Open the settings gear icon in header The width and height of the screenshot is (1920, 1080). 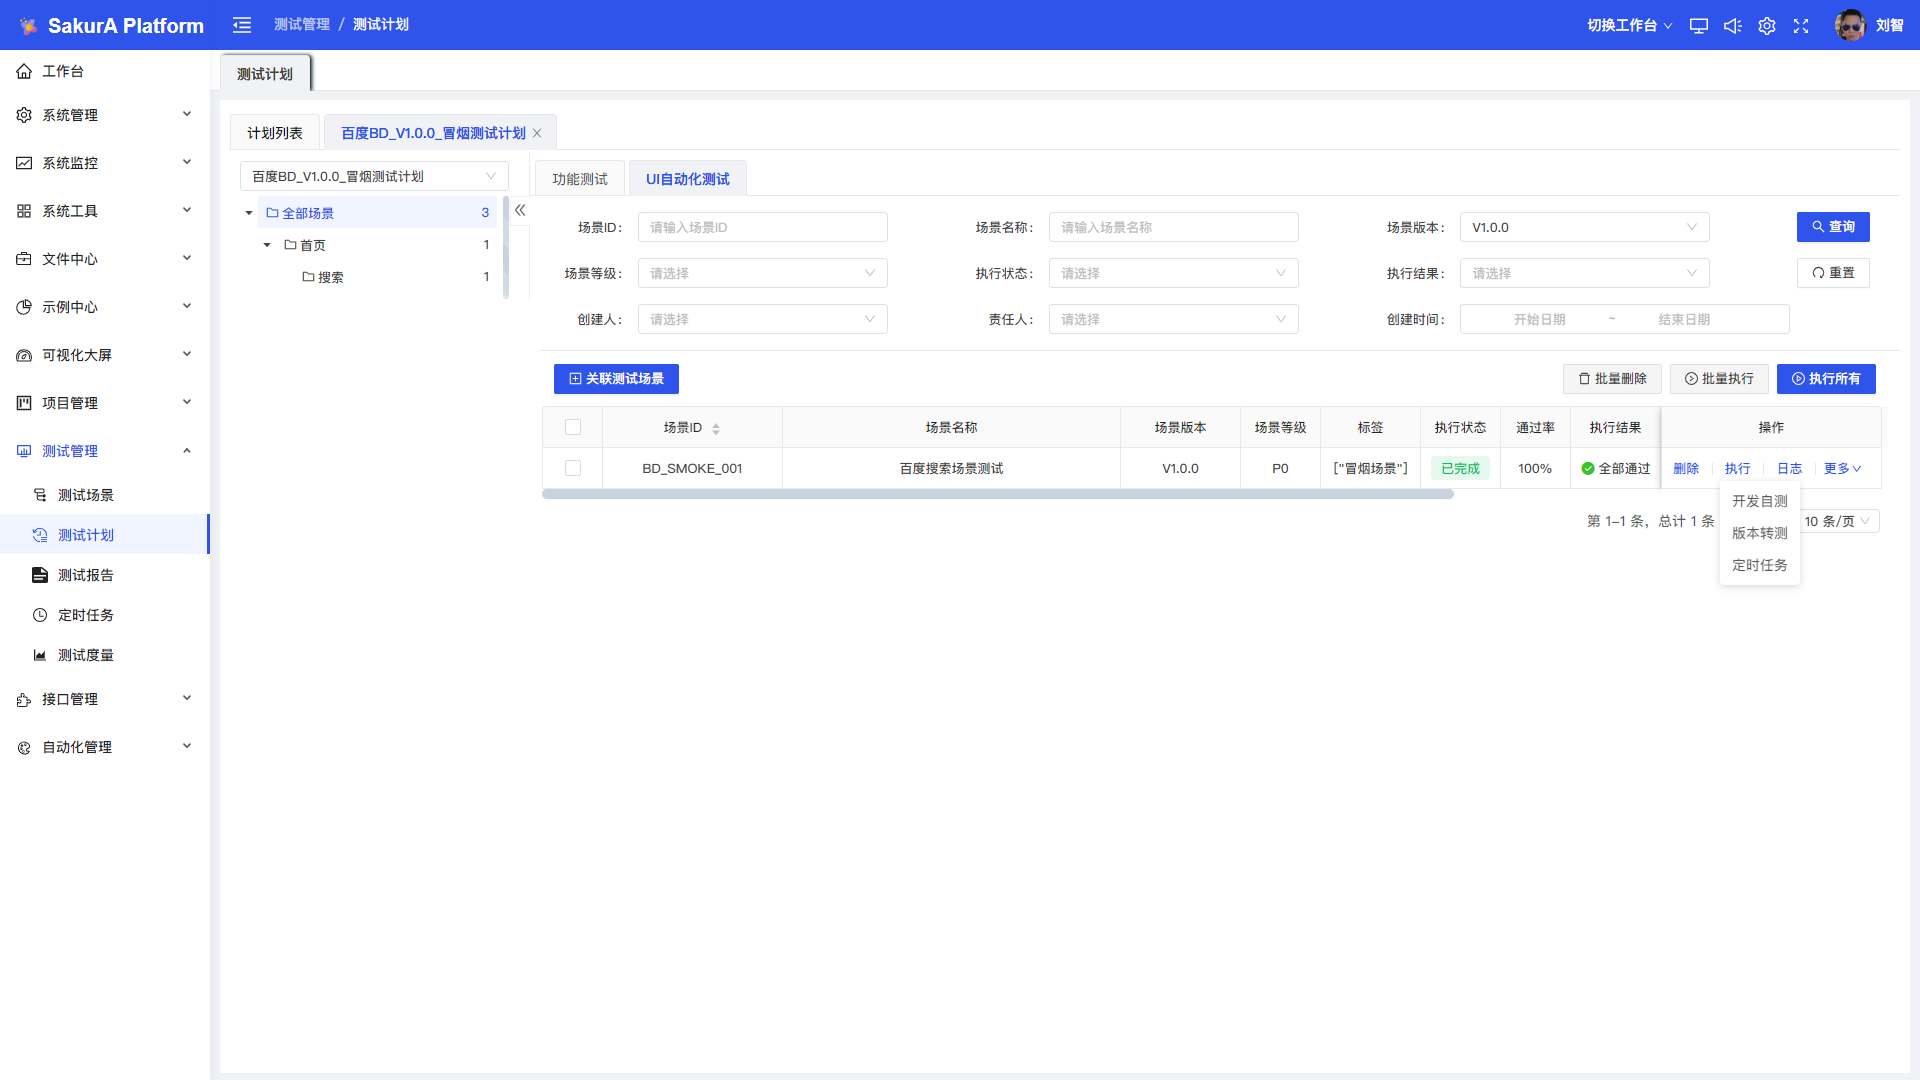1767,26
